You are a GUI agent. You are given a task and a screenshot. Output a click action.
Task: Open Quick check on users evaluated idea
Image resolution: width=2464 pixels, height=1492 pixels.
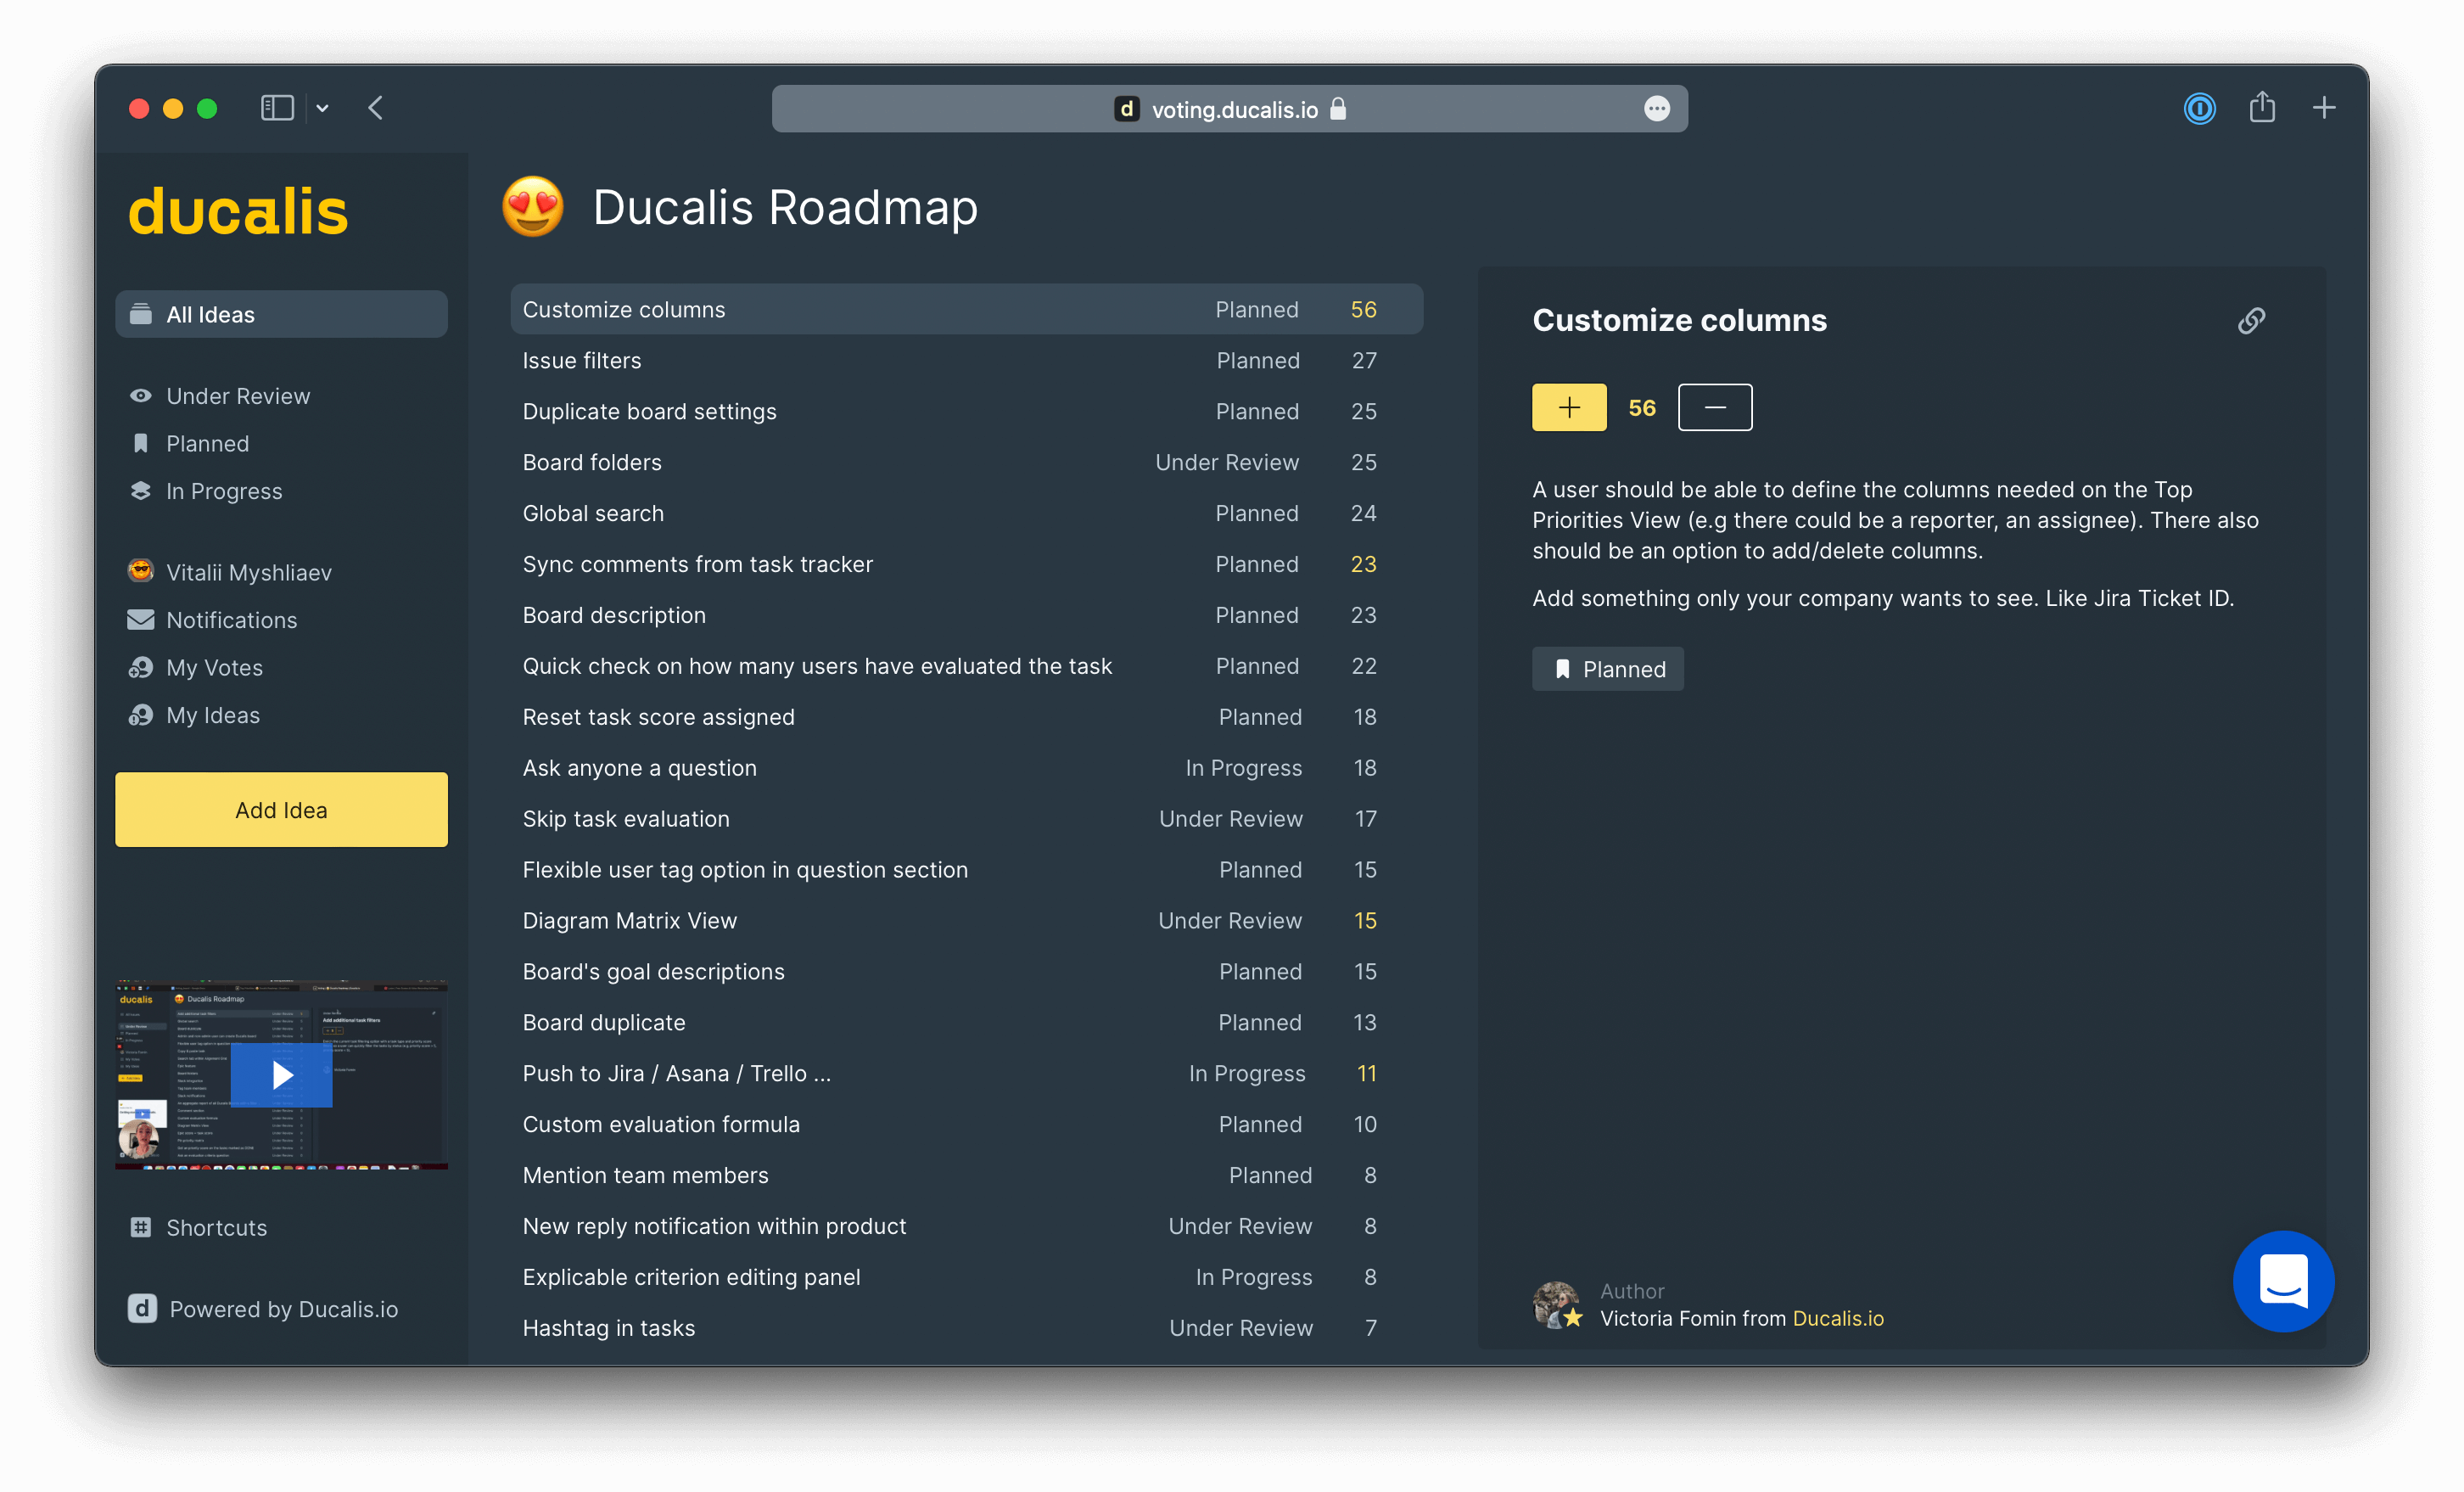click(966, 666)
